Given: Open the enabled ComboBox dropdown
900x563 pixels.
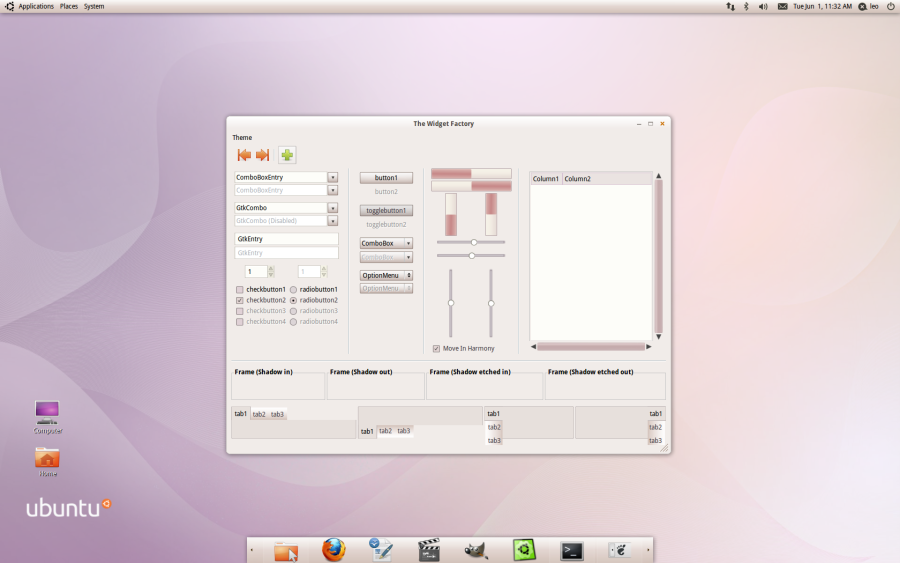Looking at the screenshot, I should point(386,243).
